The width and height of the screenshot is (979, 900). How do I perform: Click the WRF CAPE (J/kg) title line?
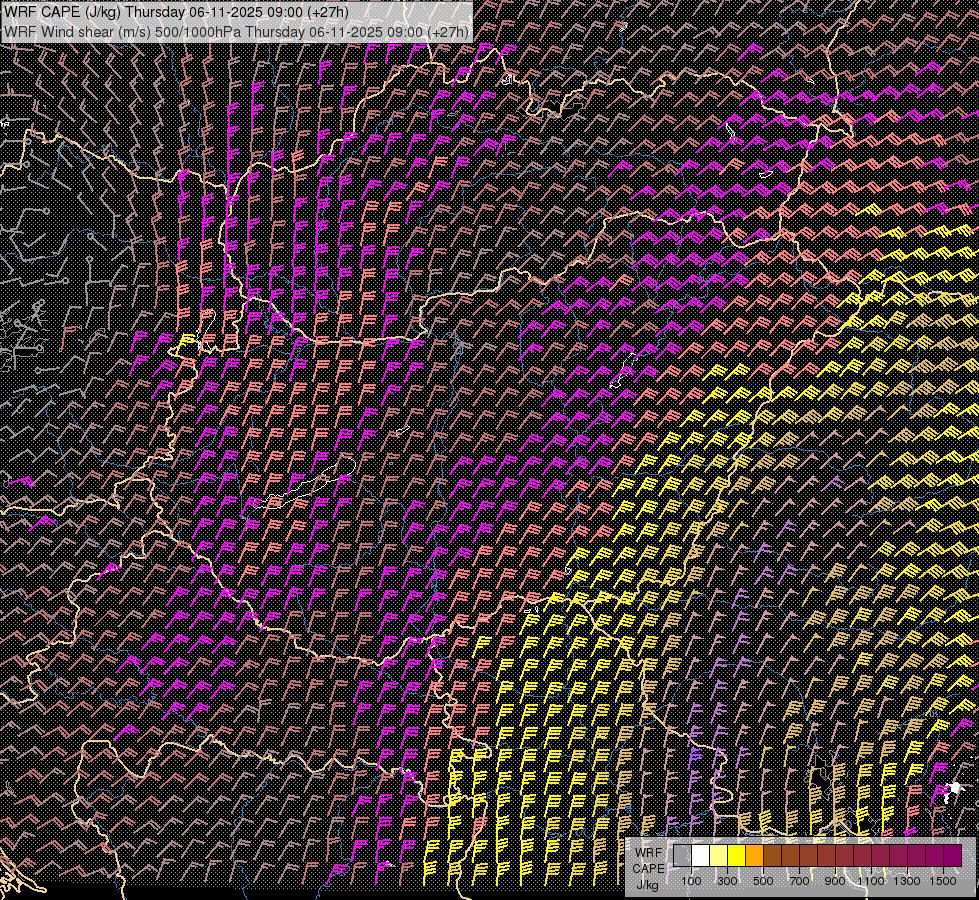point(176,12)
